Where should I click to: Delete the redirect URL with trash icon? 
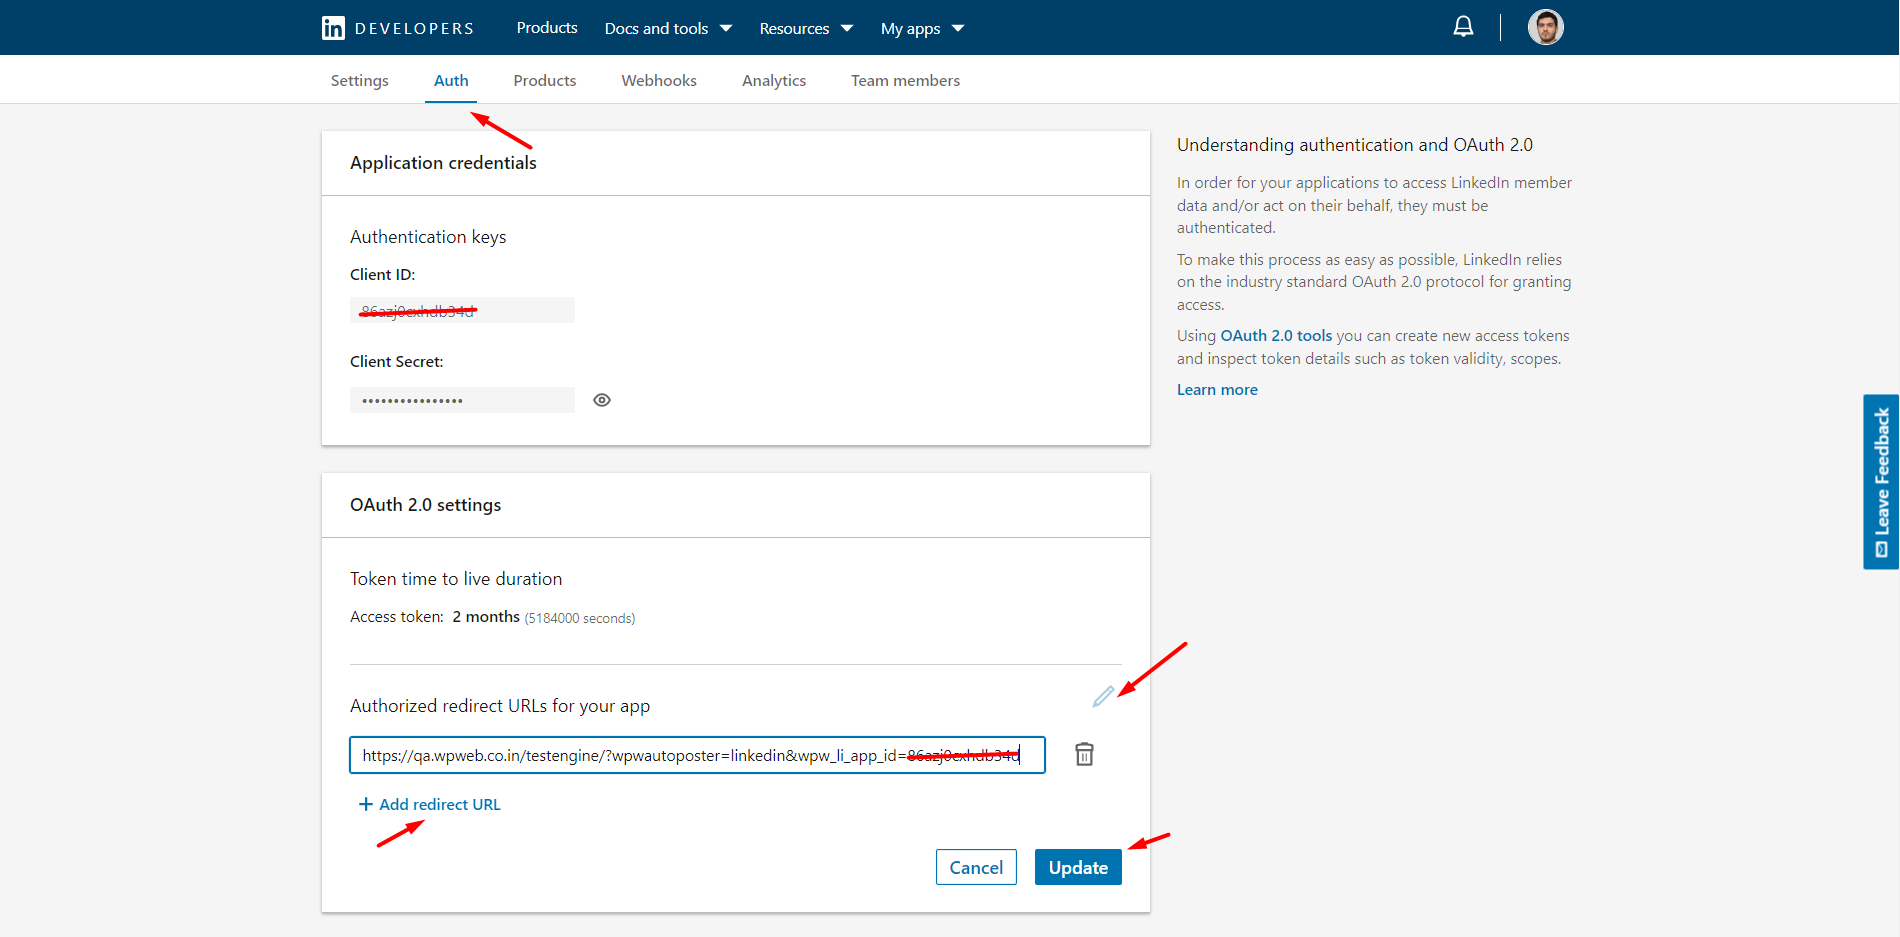click(1084, 754)
